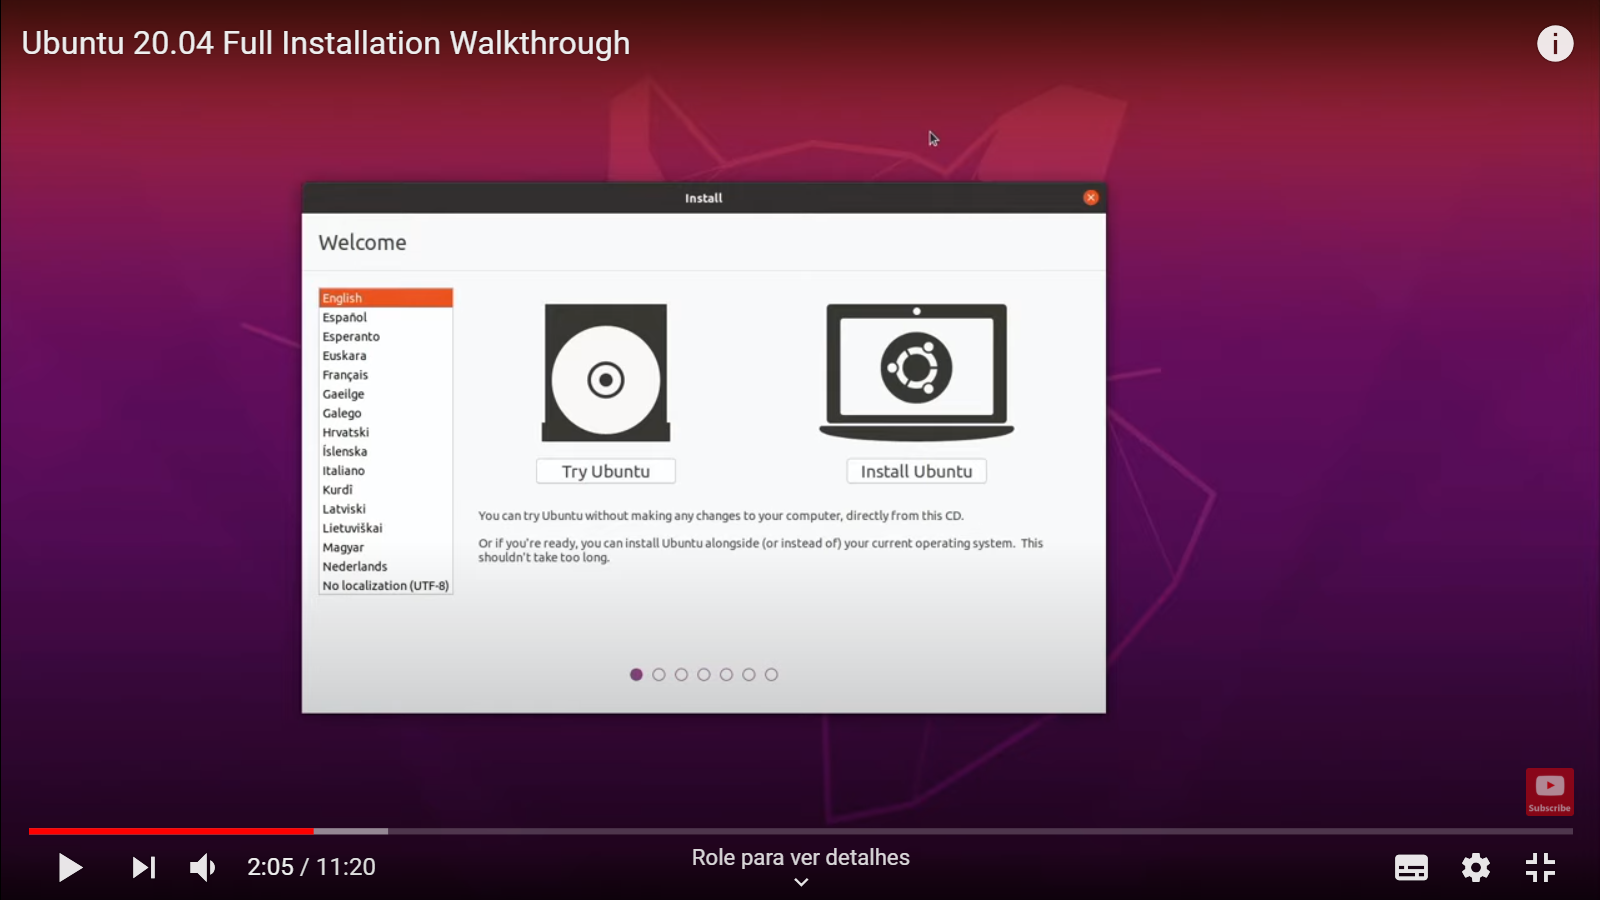Open the video info card
This screenshot has width=1600, height=900.
coord(1555,43)
